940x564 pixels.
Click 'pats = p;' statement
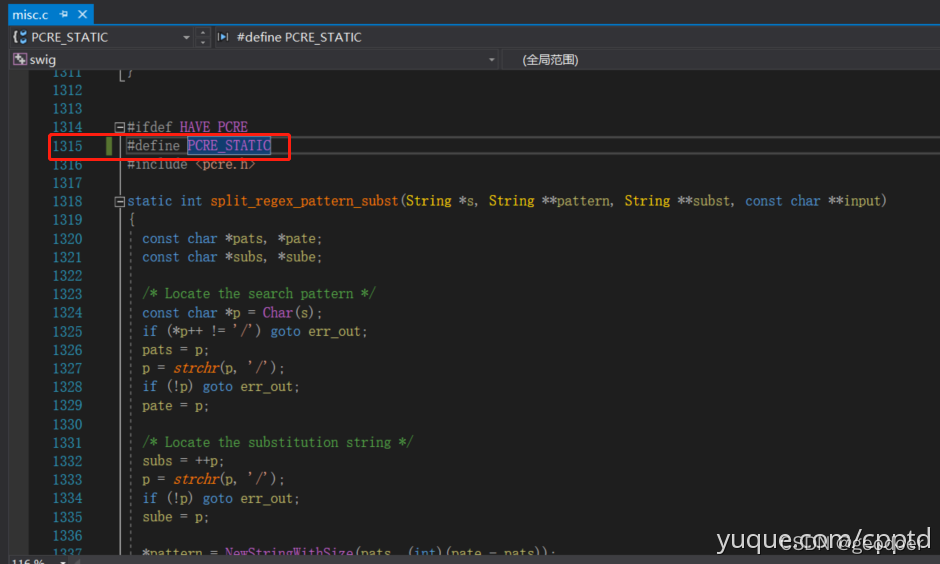[175, 349]
